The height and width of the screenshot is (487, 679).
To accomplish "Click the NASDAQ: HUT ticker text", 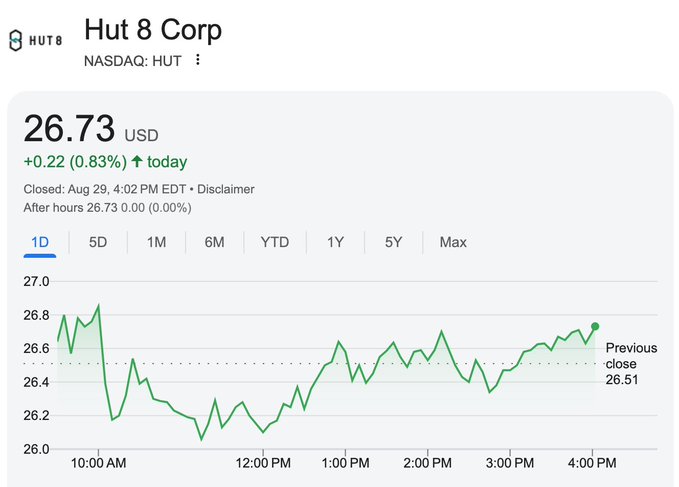I will (133, 61).
